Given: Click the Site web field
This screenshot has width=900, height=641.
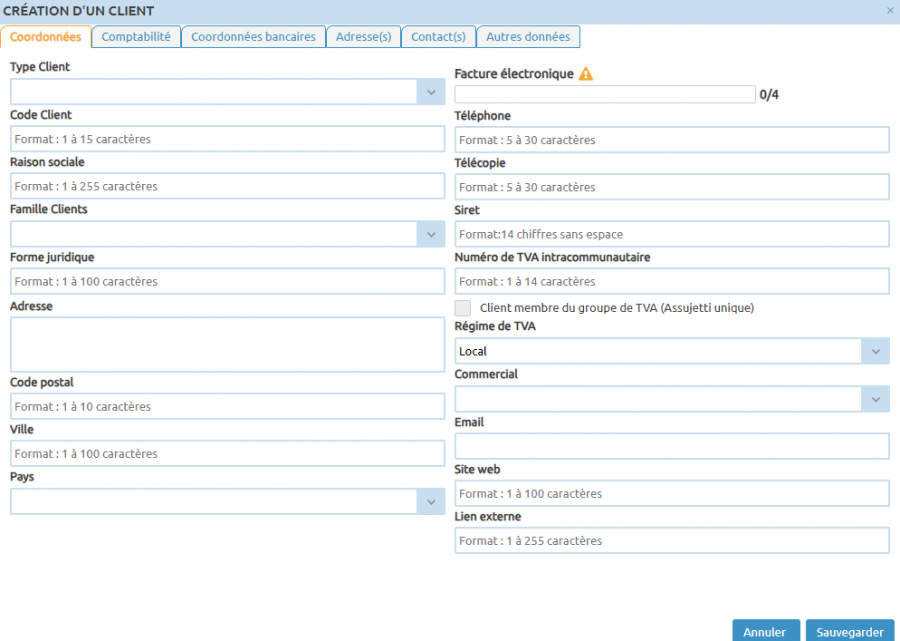Looking at the screenshot, I should click(x=672, y=494).
